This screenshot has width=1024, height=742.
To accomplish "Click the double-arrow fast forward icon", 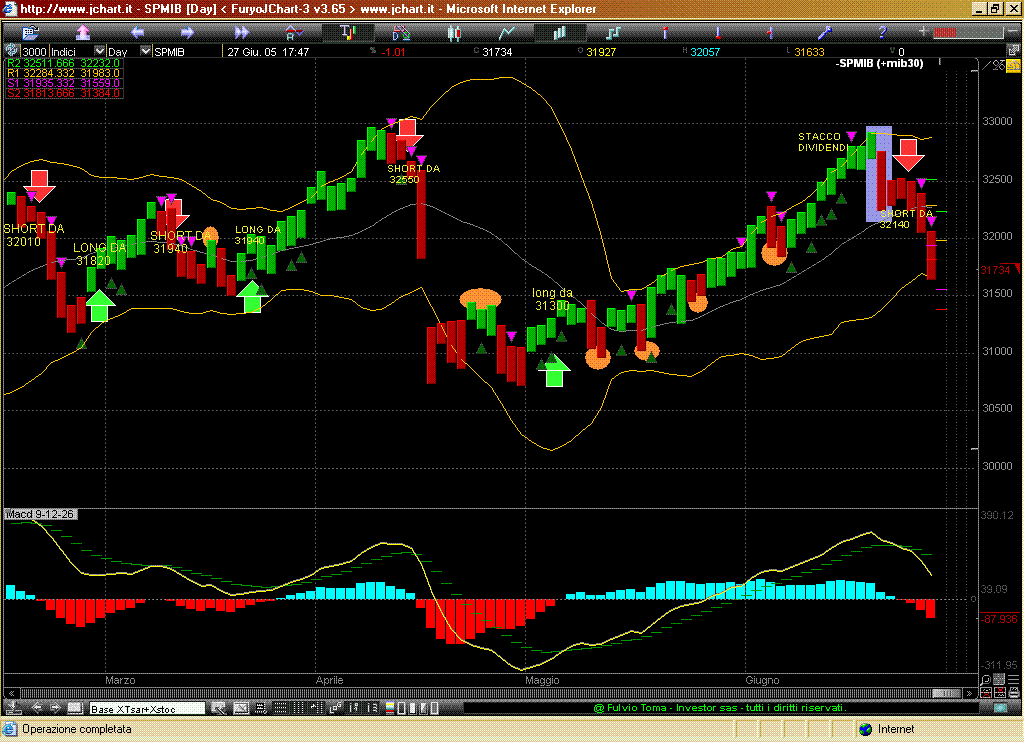I will [x=241, y=32].
